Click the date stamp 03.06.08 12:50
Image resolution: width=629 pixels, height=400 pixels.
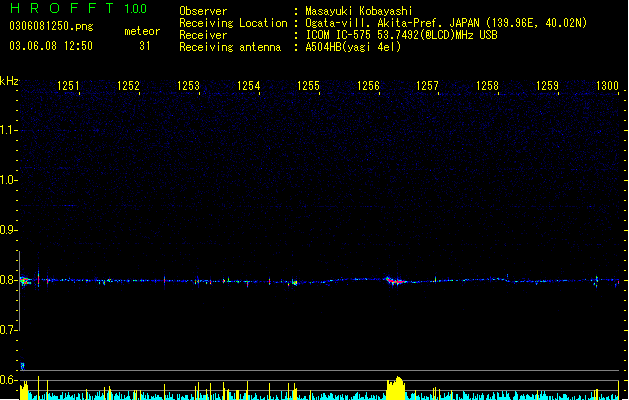click(x=51, y=46)
